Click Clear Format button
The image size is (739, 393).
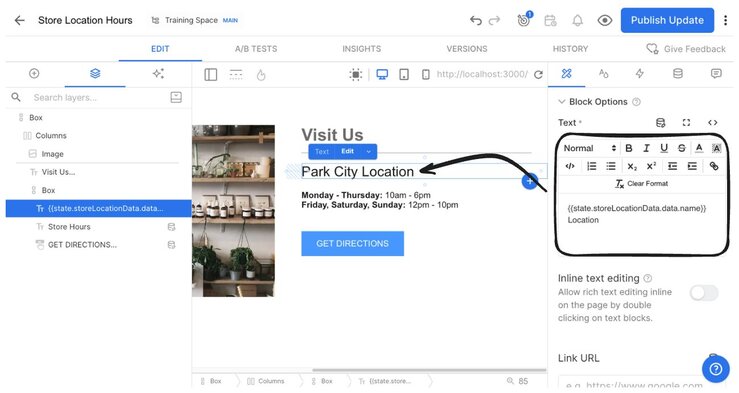pyautogui.click(x=641, y=184)
